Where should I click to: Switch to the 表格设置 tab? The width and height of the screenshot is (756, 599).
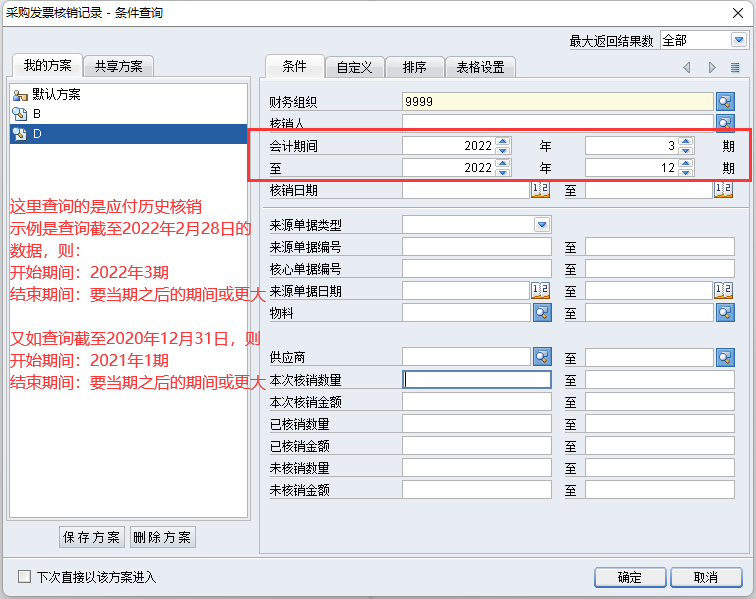coord(480,67)
